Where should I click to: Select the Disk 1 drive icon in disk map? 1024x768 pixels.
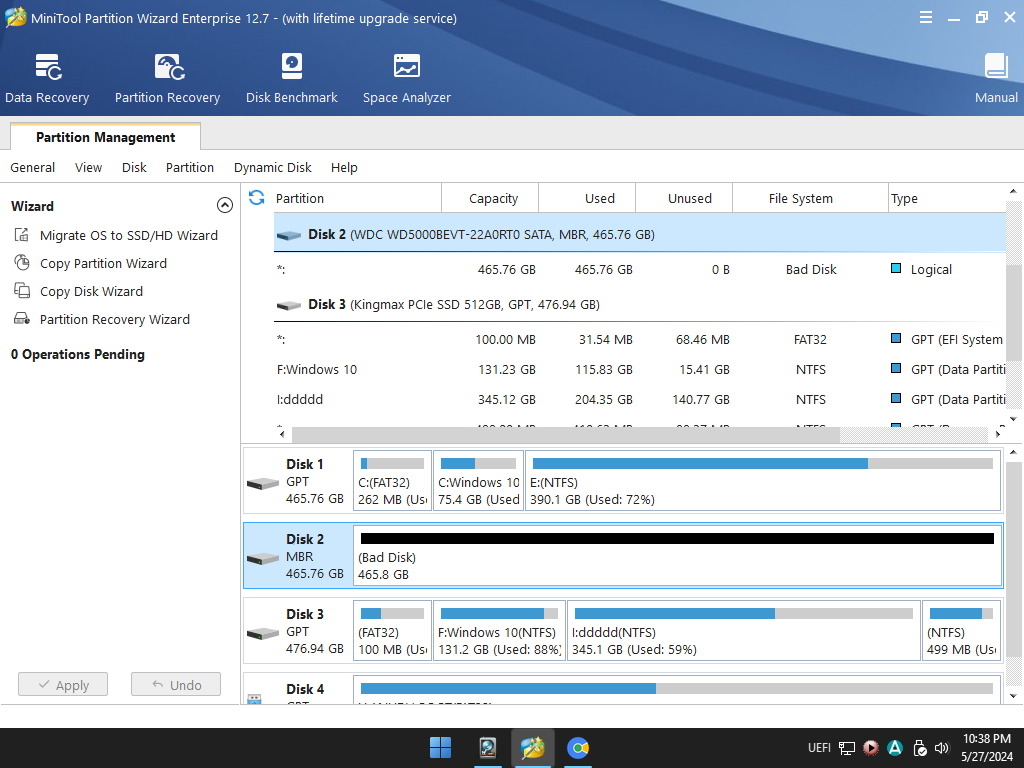(263, 484)
